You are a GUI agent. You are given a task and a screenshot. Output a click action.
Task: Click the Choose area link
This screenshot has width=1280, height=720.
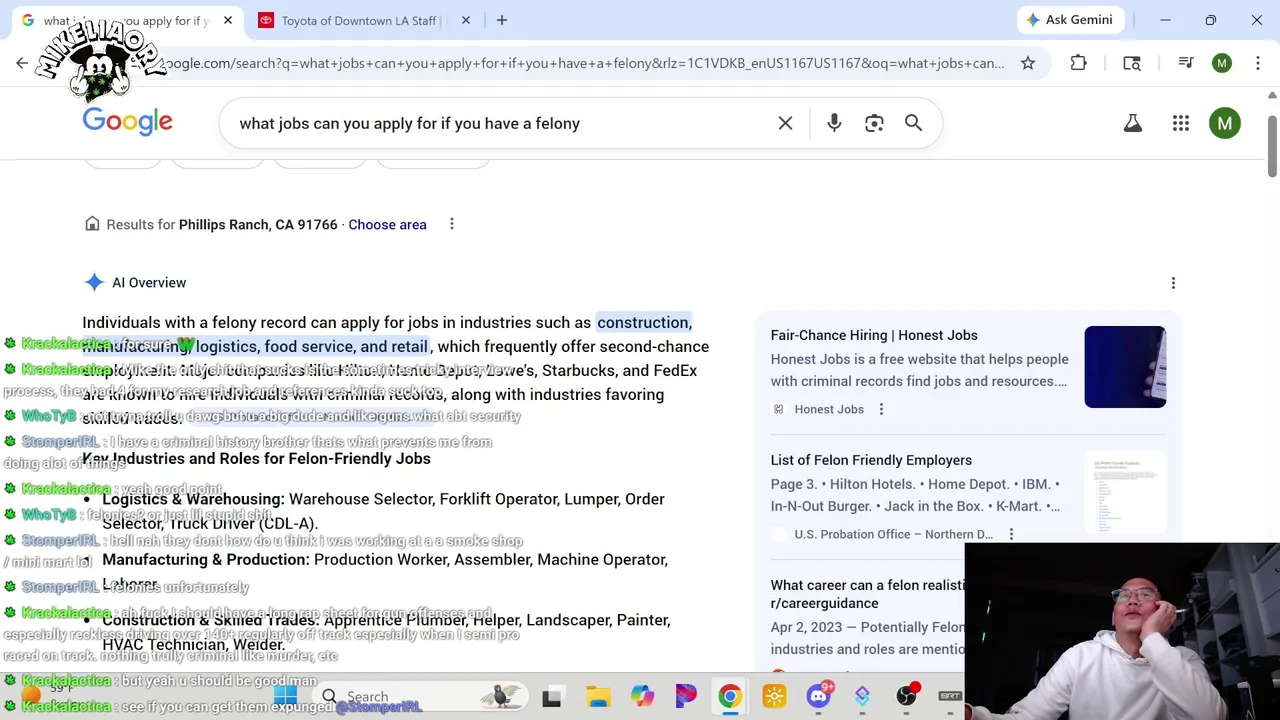[387, 224]
